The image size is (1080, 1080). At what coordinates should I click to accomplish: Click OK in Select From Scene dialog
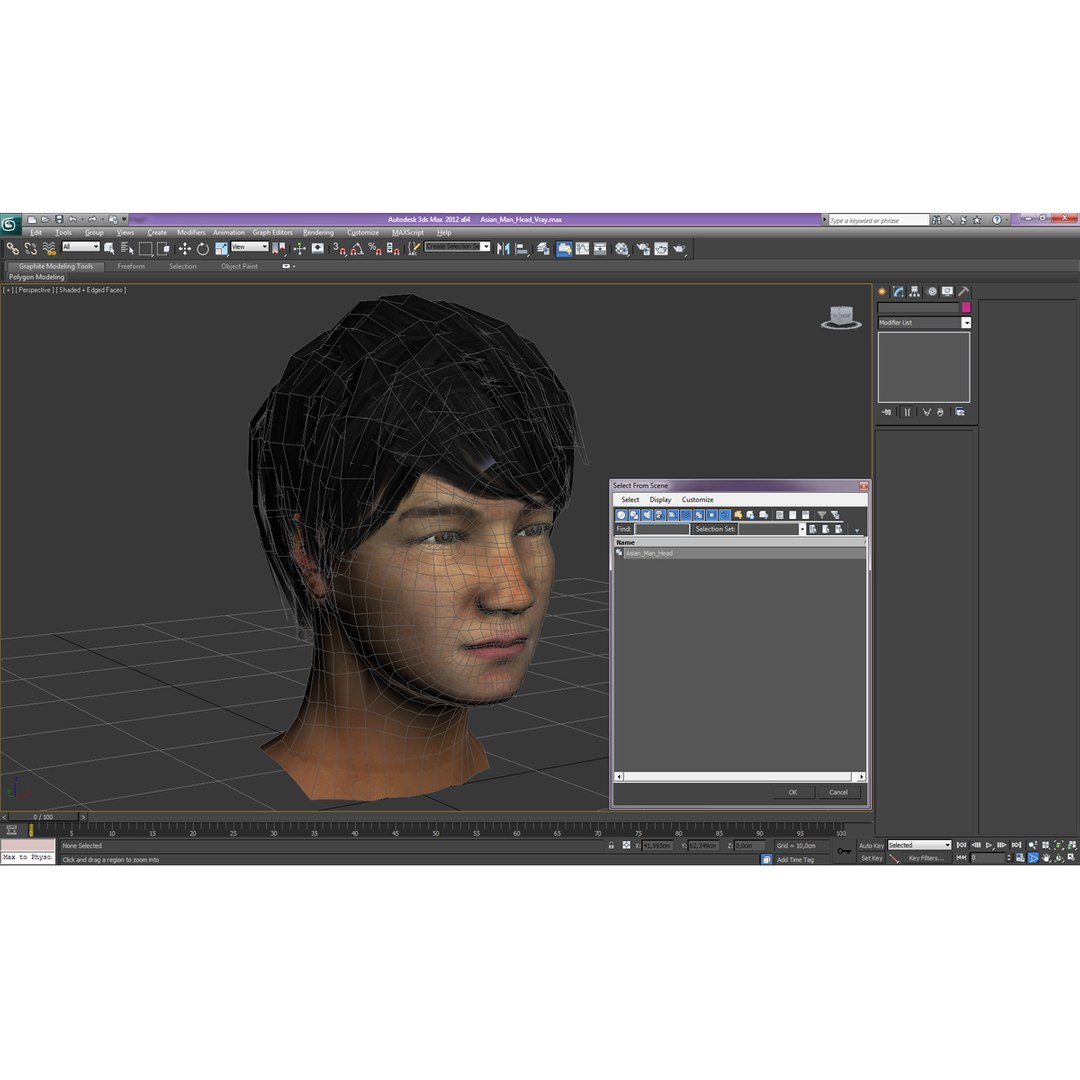click(x=793, y=793)
